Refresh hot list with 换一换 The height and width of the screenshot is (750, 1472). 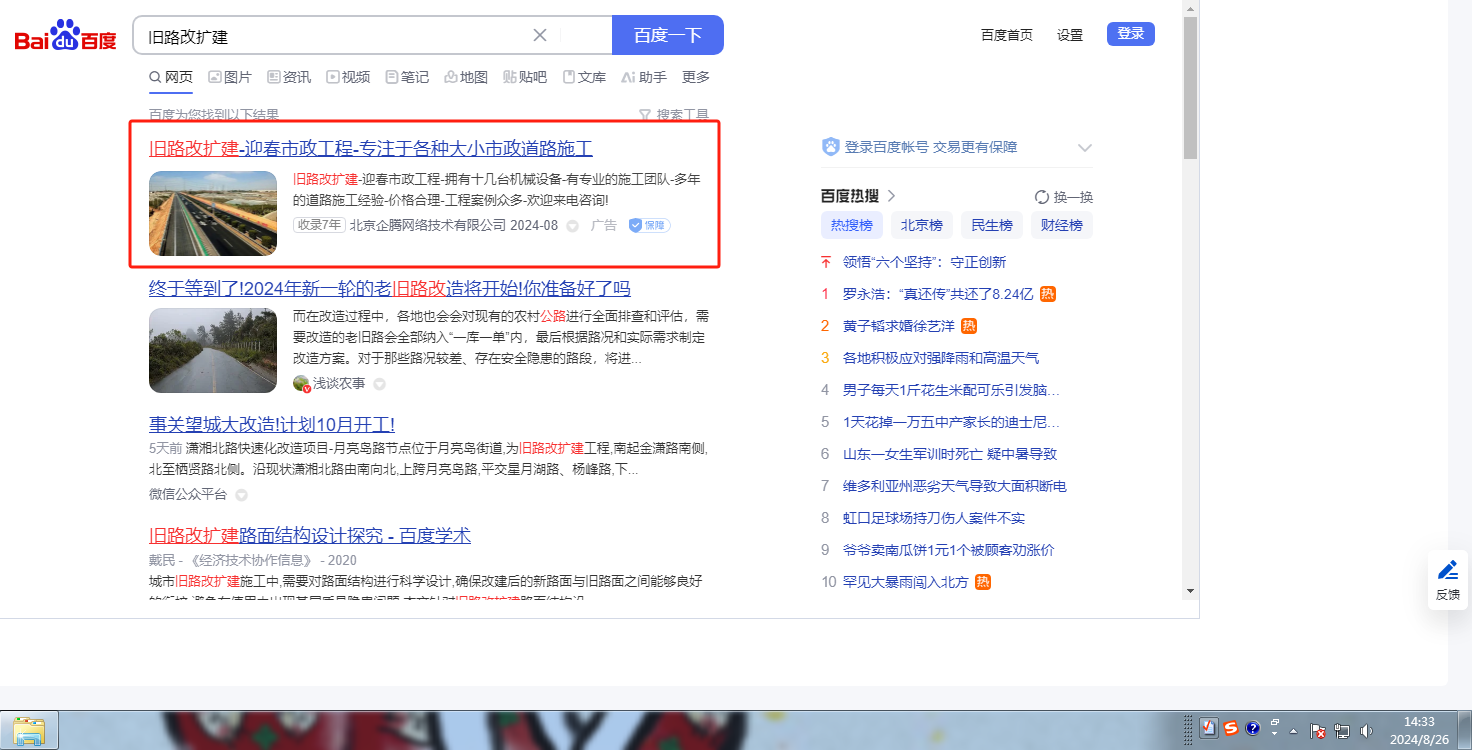(x=1064, y=197)
